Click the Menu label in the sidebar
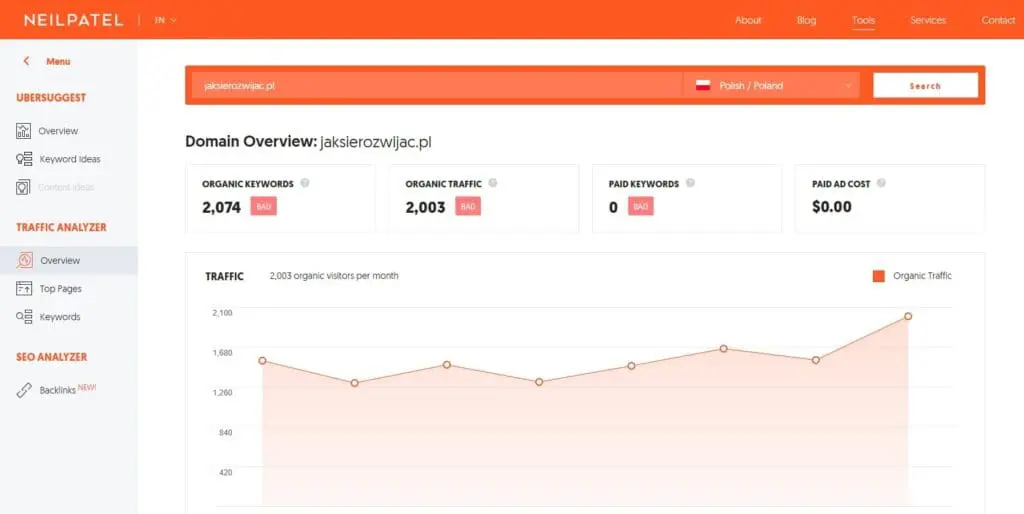1024x514 pixels. click(x=58, y=61)
